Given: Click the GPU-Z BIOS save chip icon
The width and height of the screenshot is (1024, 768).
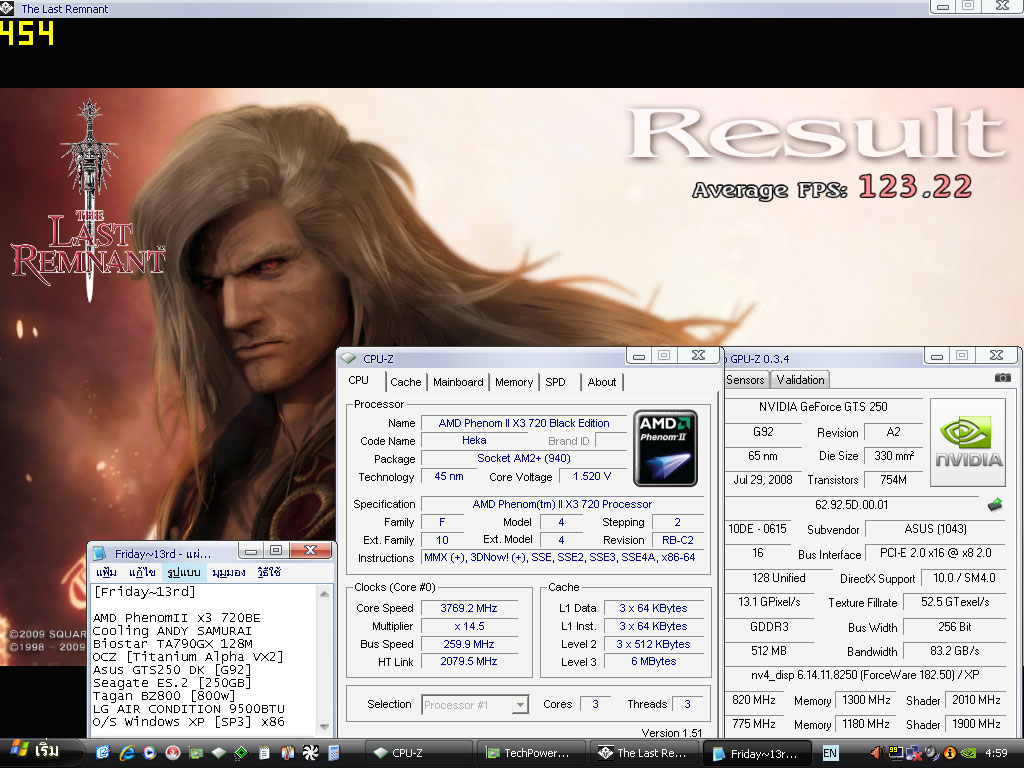Looking at the screenshot, I should (x=995, y=505).
